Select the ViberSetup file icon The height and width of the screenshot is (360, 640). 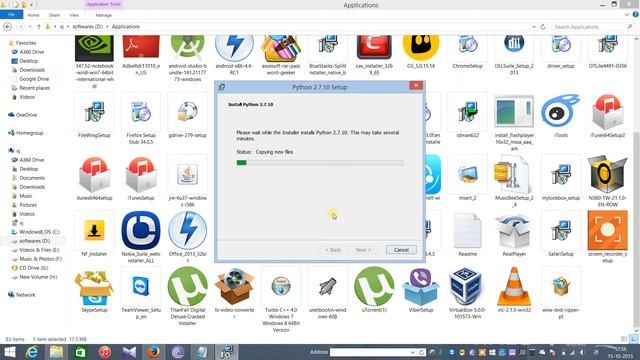420,287
